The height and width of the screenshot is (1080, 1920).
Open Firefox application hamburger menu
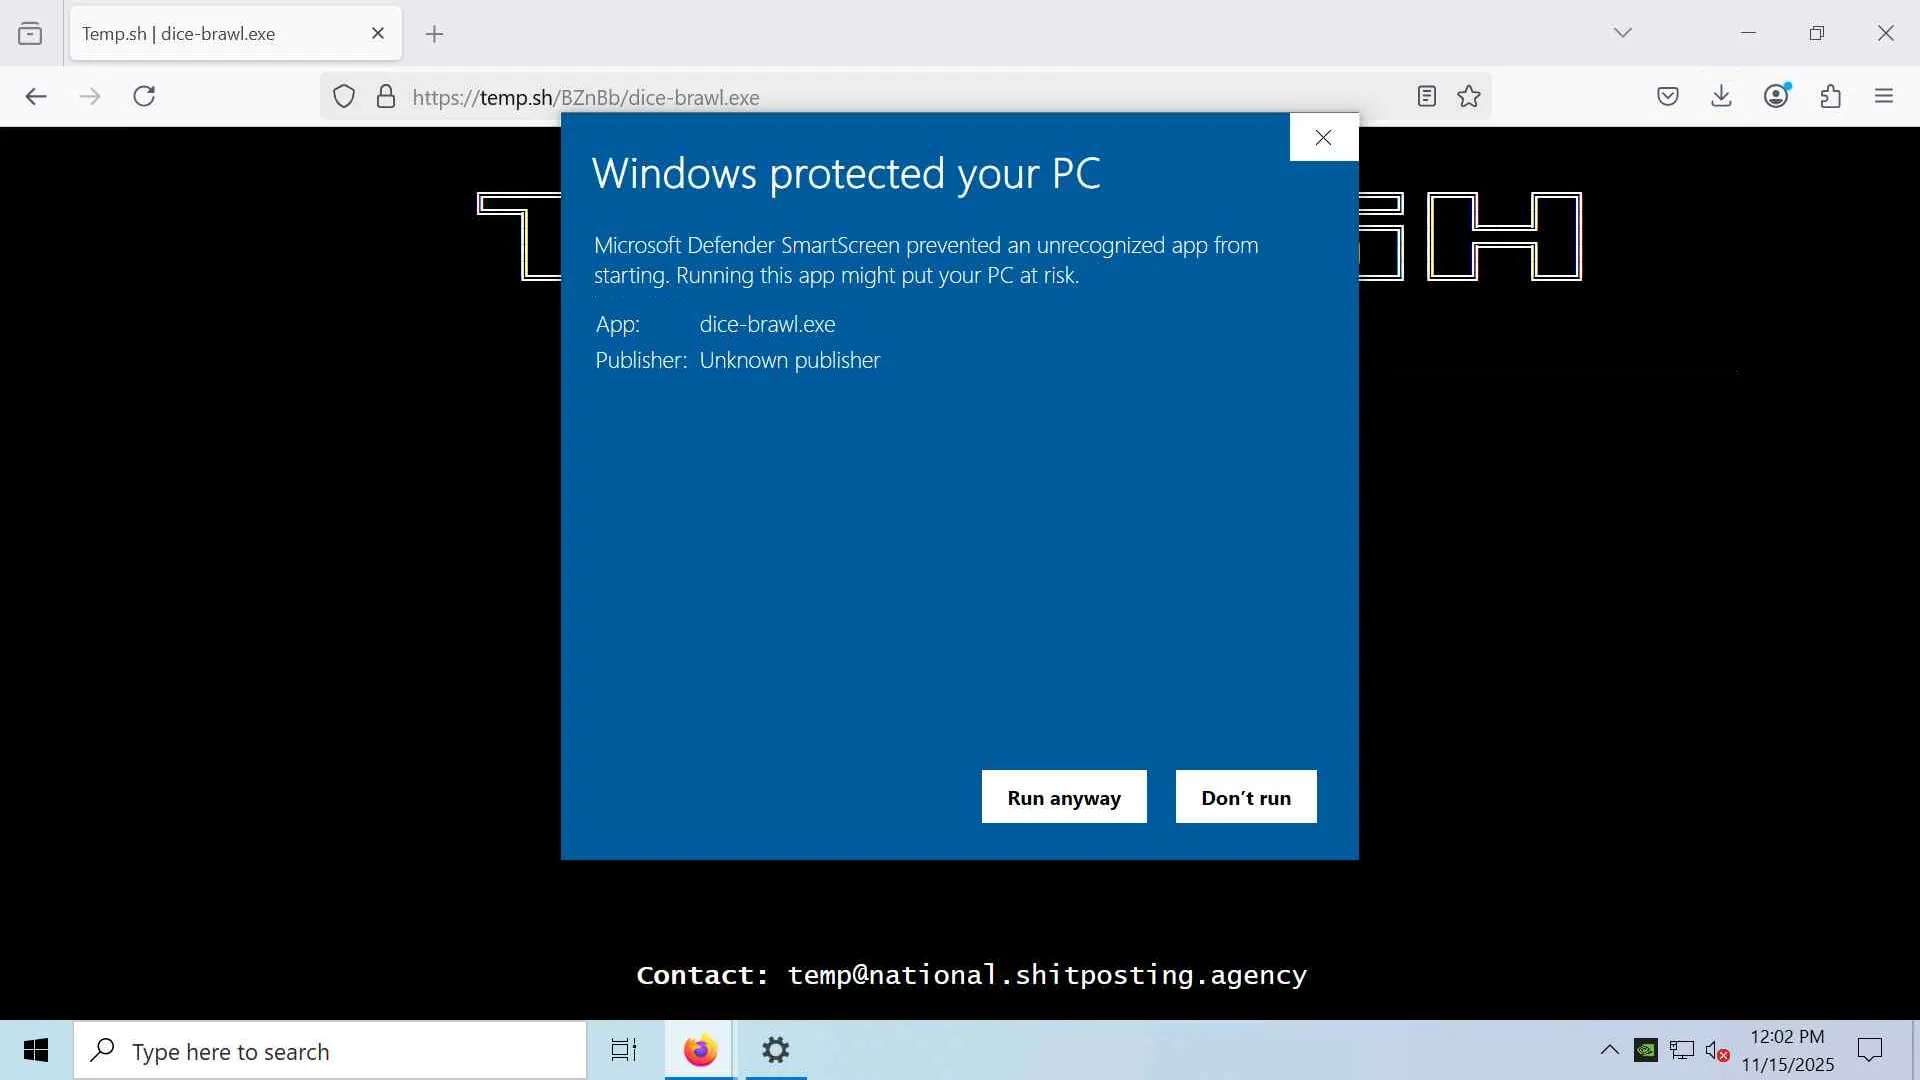[x=1884, y=96]
